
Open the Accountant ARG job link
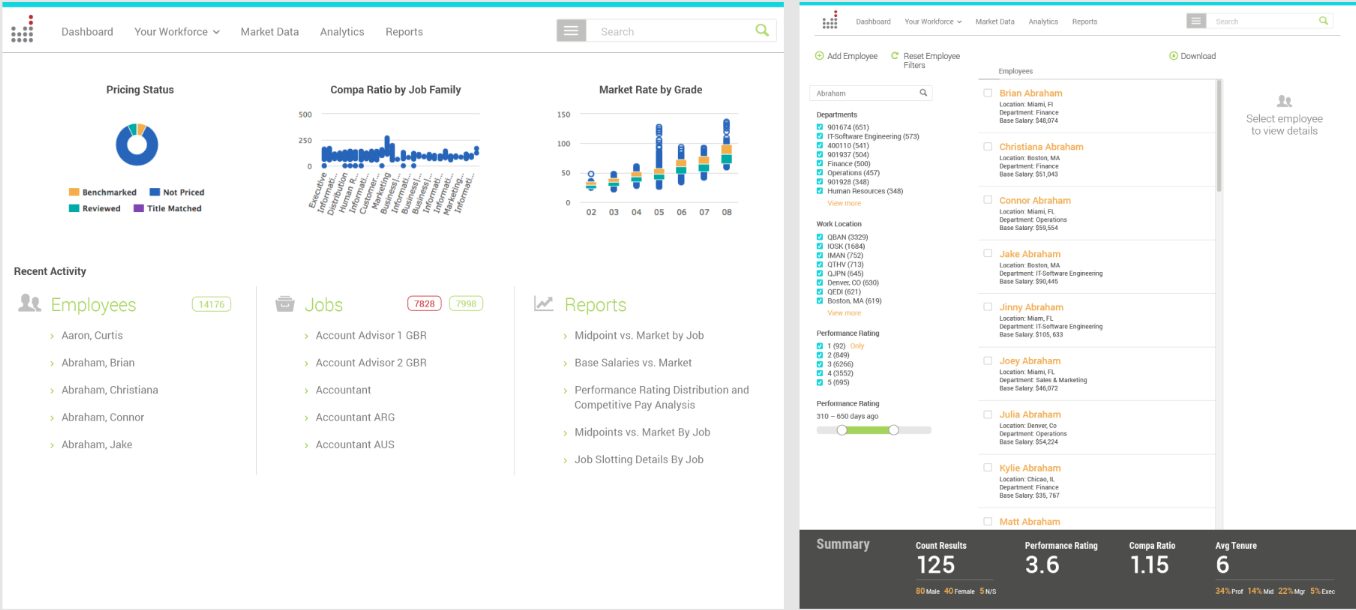tap(356, 418)
